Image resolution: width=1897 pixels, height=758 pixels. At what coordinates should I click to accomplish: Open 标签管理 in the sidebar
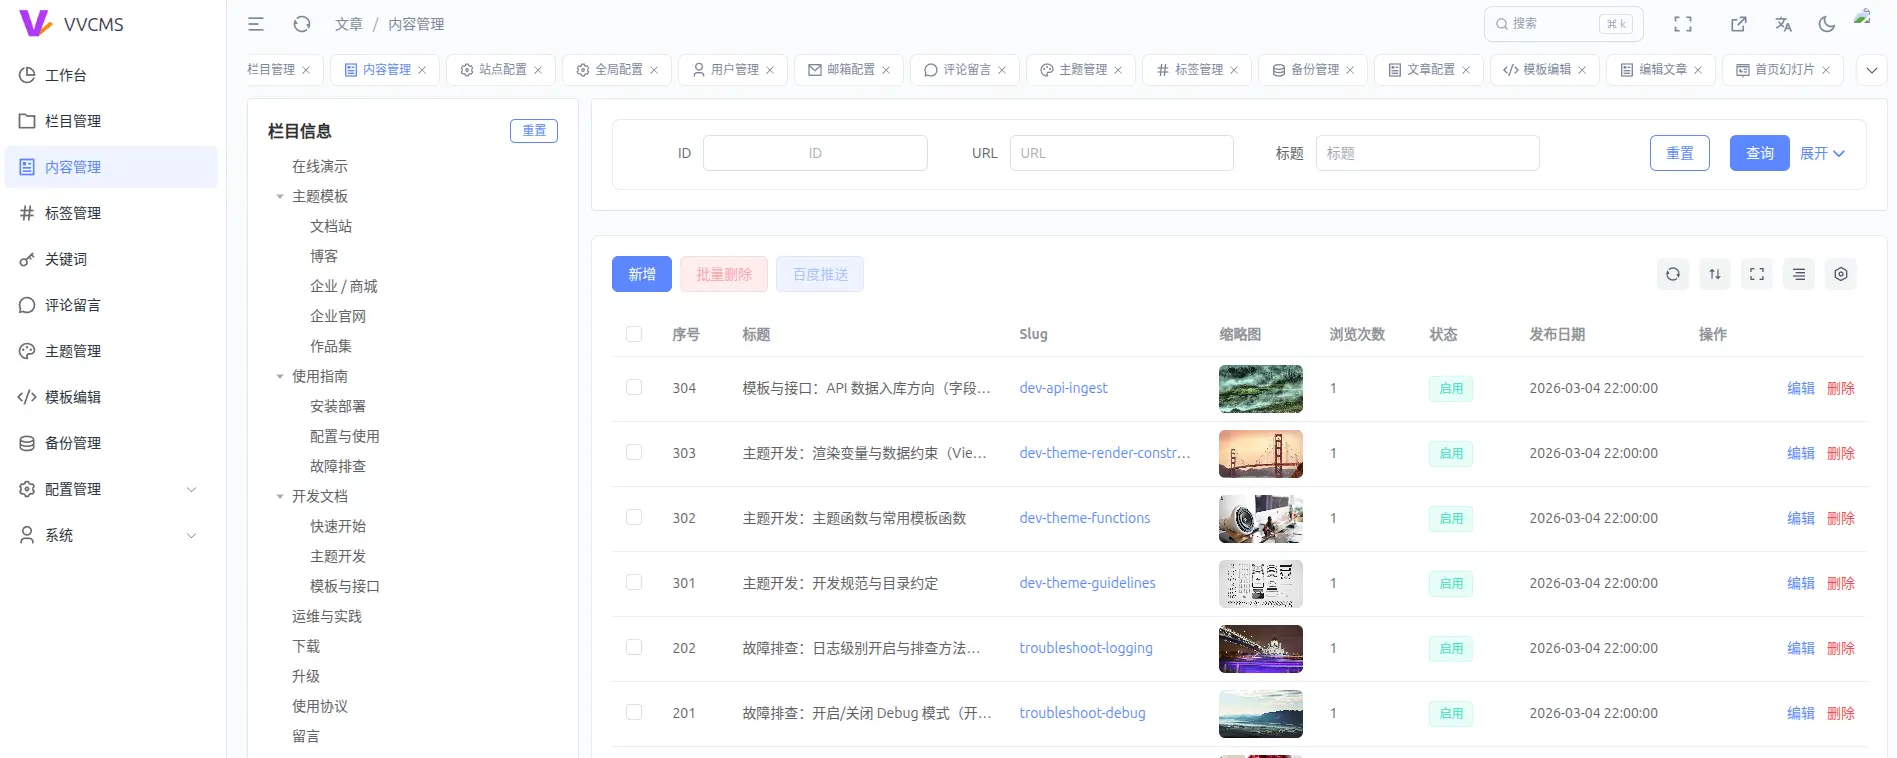coord(111,213)
